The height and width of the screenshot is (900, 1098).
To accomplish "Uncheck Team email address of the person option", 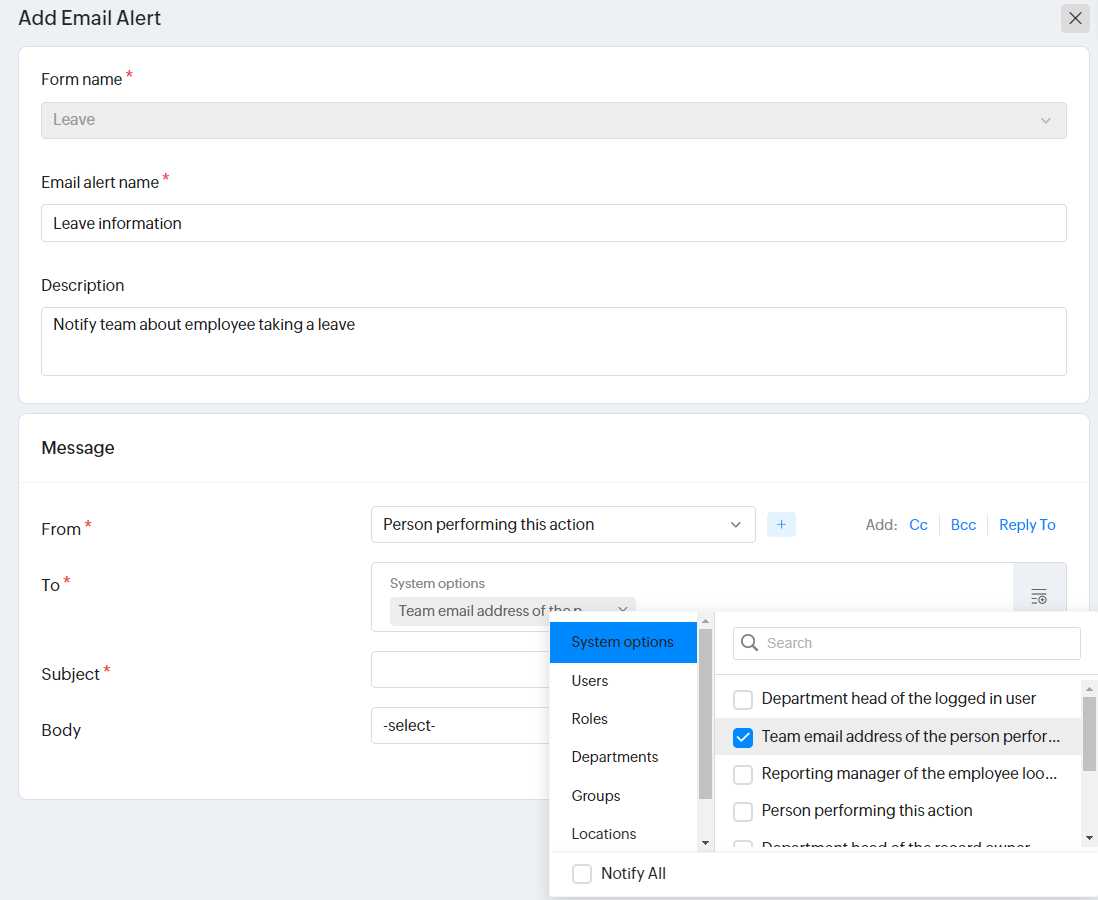I will [x=743, y=737].
